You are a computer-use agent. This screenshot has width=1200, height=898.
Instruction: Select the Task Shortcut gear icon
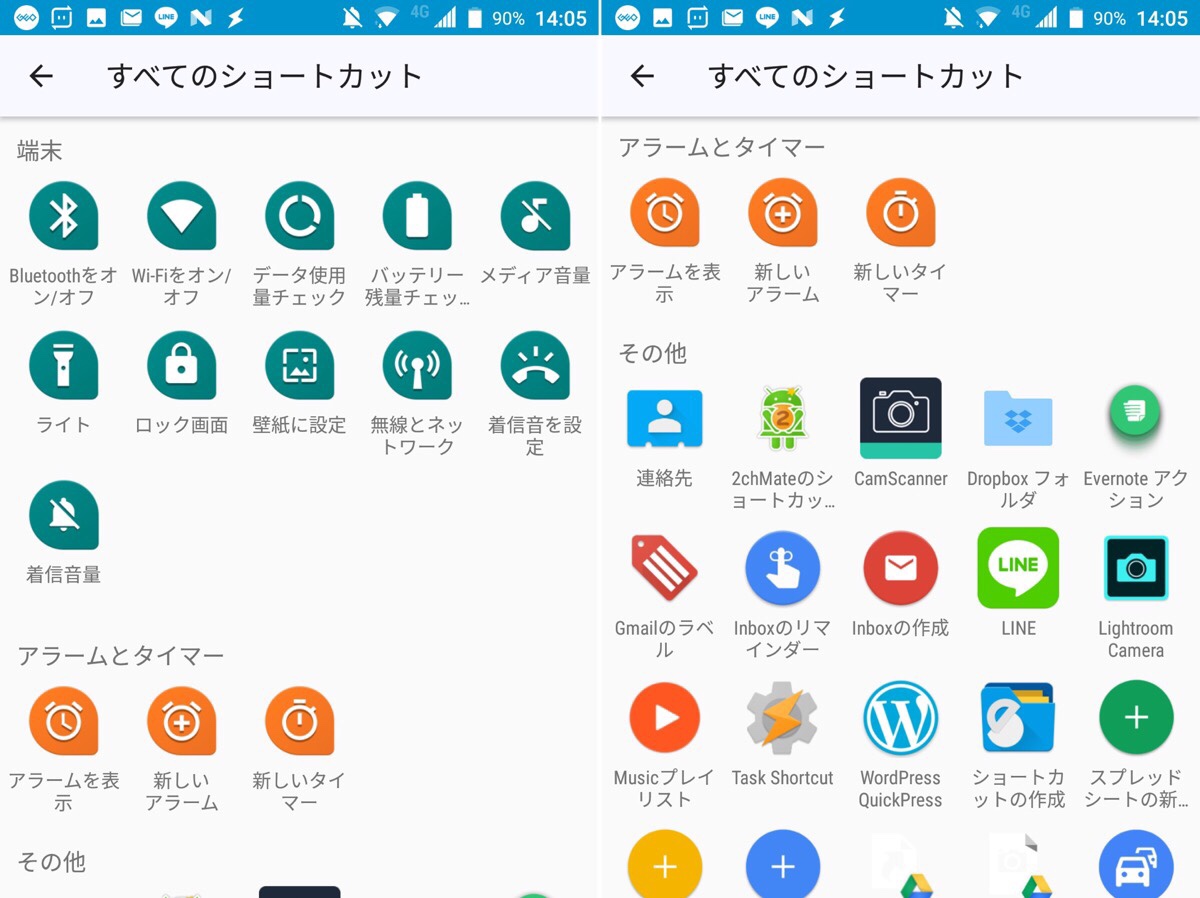(x=783, y=718)
